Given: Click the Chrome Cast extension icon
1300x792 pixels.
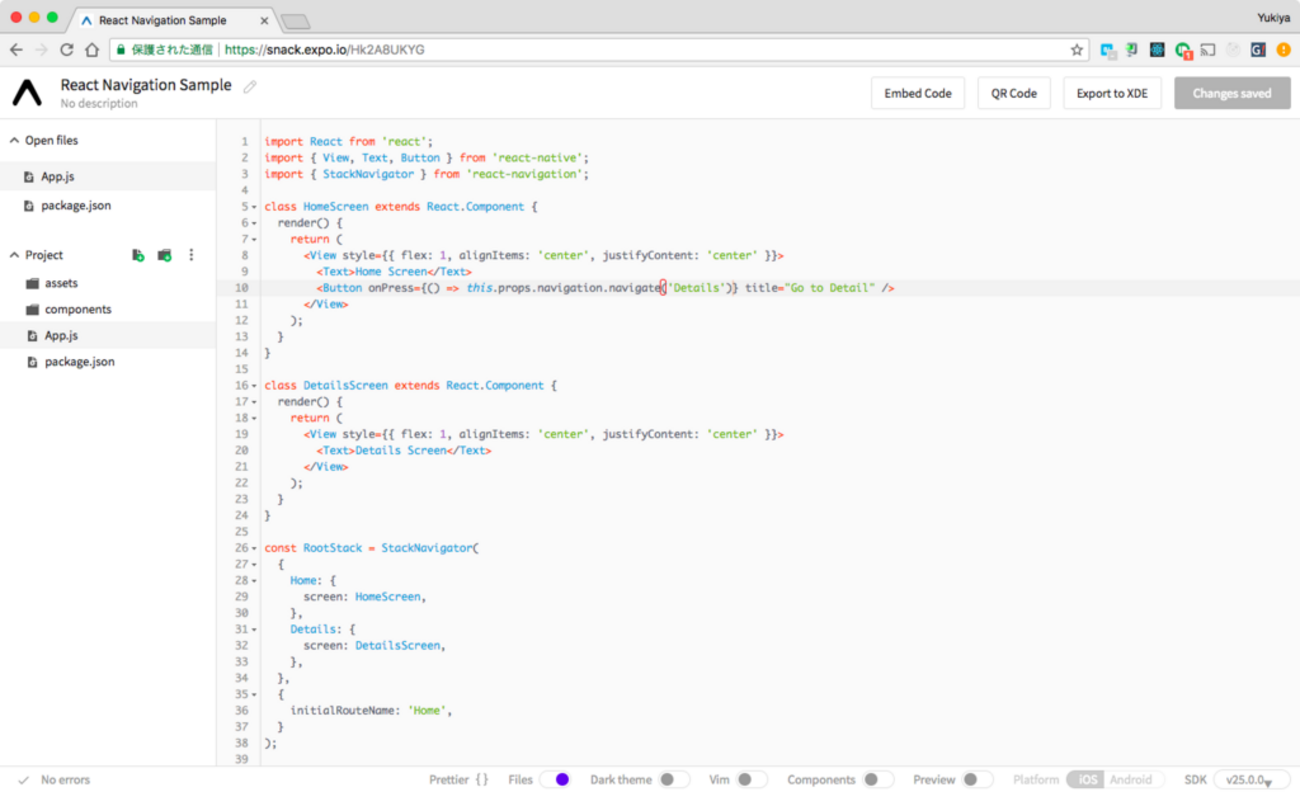Looking at the screenshot, I should 1208,50.
